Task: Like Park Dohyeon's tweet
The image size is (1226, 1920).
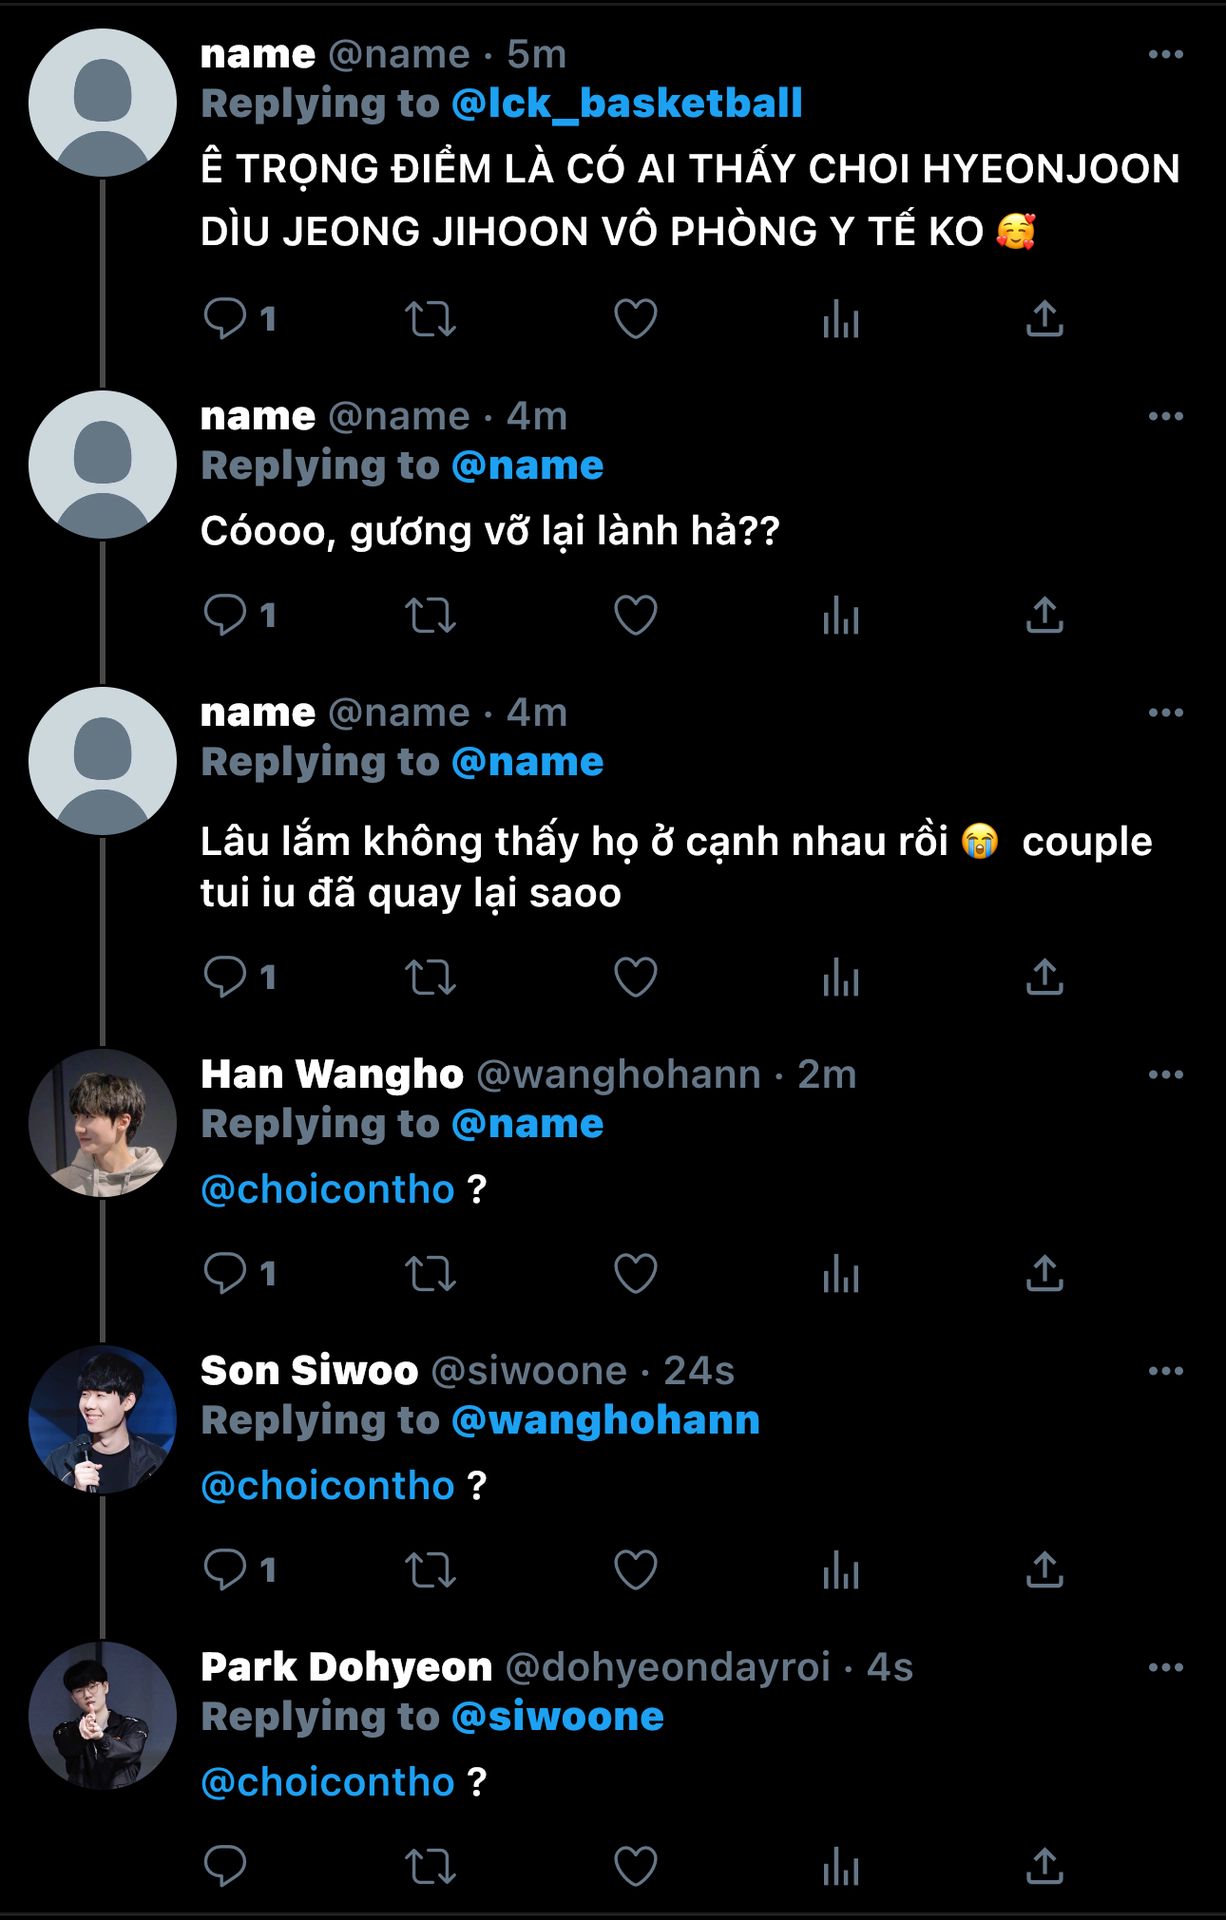Action: [x=635, y=1866]
